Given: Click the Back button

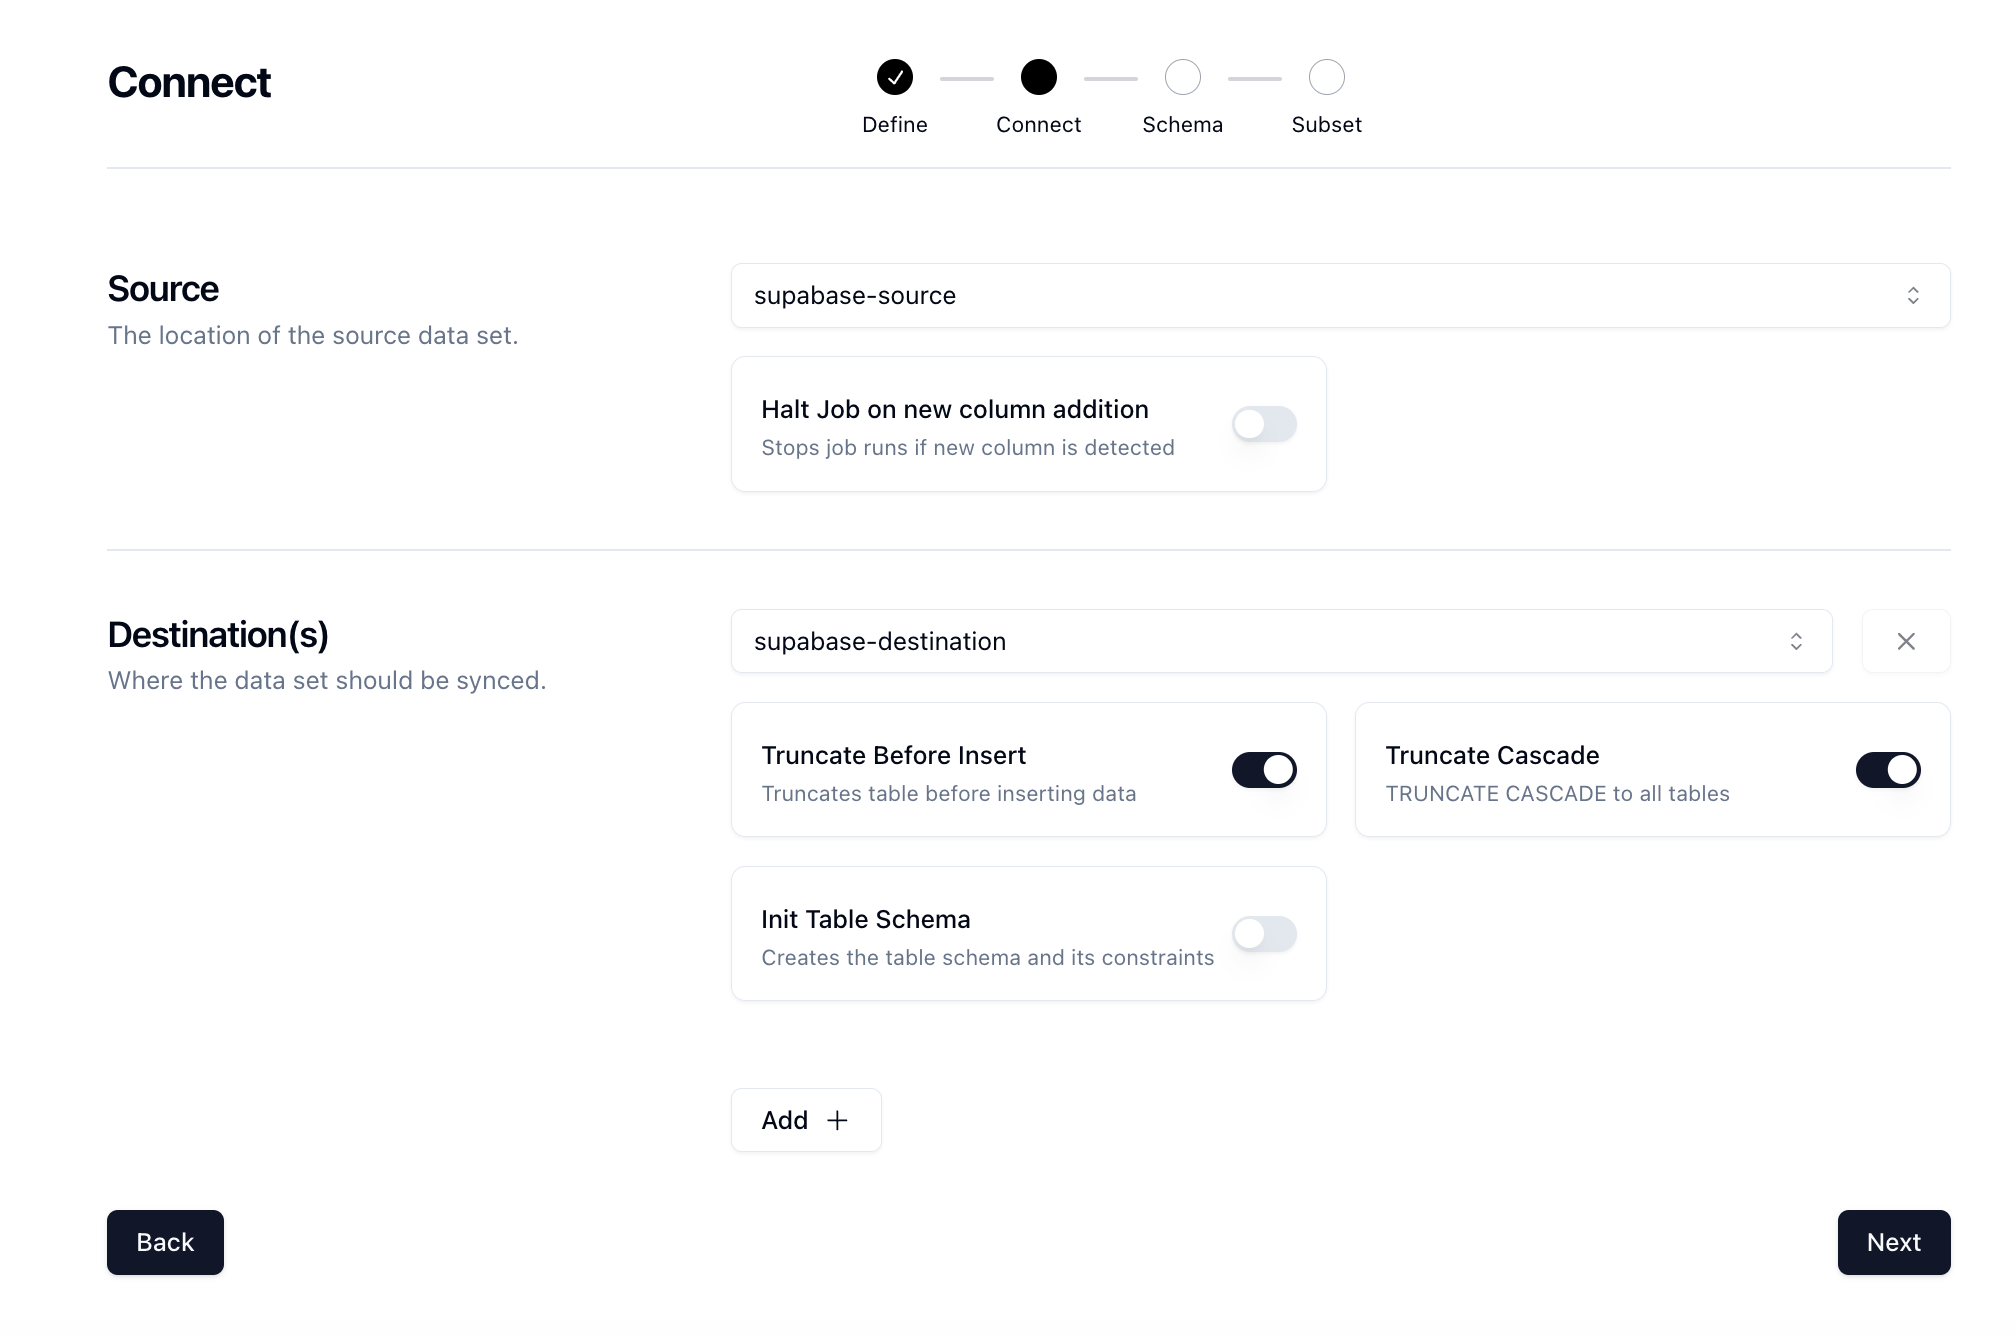Looking at the screenshot, I should pos(165,1242).
